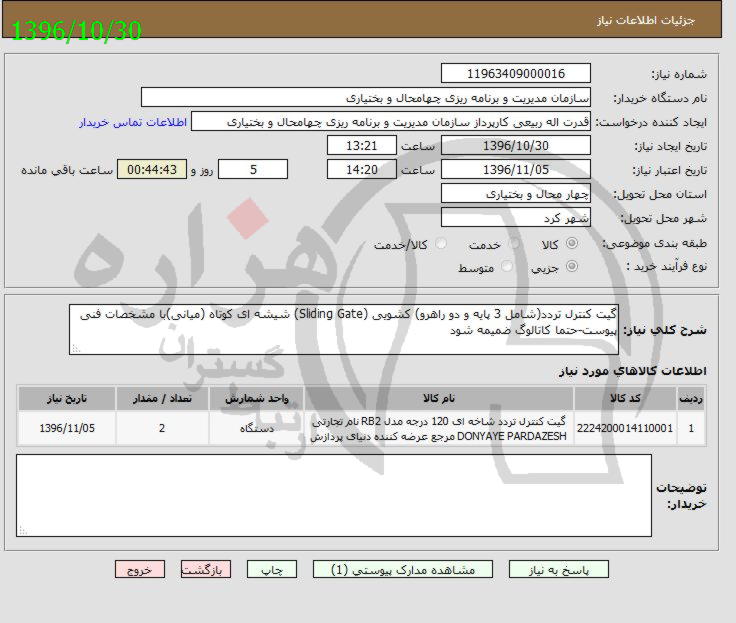
Task: Click row number cell 1
Action: (x=691, y=428)
